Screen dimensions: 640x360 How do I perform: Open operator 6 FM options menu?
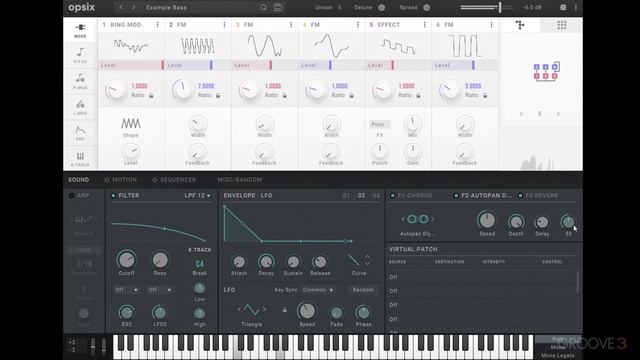tap(491, 25)
